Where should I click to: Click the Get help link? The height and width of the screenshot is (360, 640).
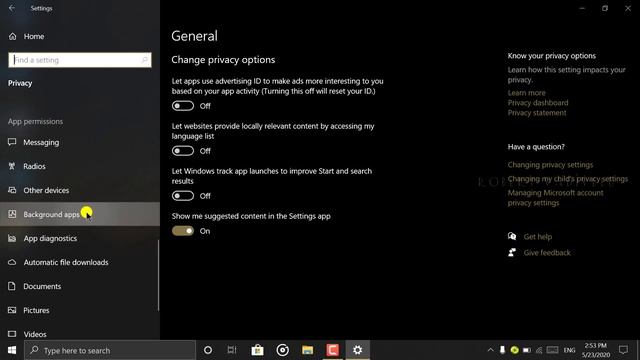[538, 236]
